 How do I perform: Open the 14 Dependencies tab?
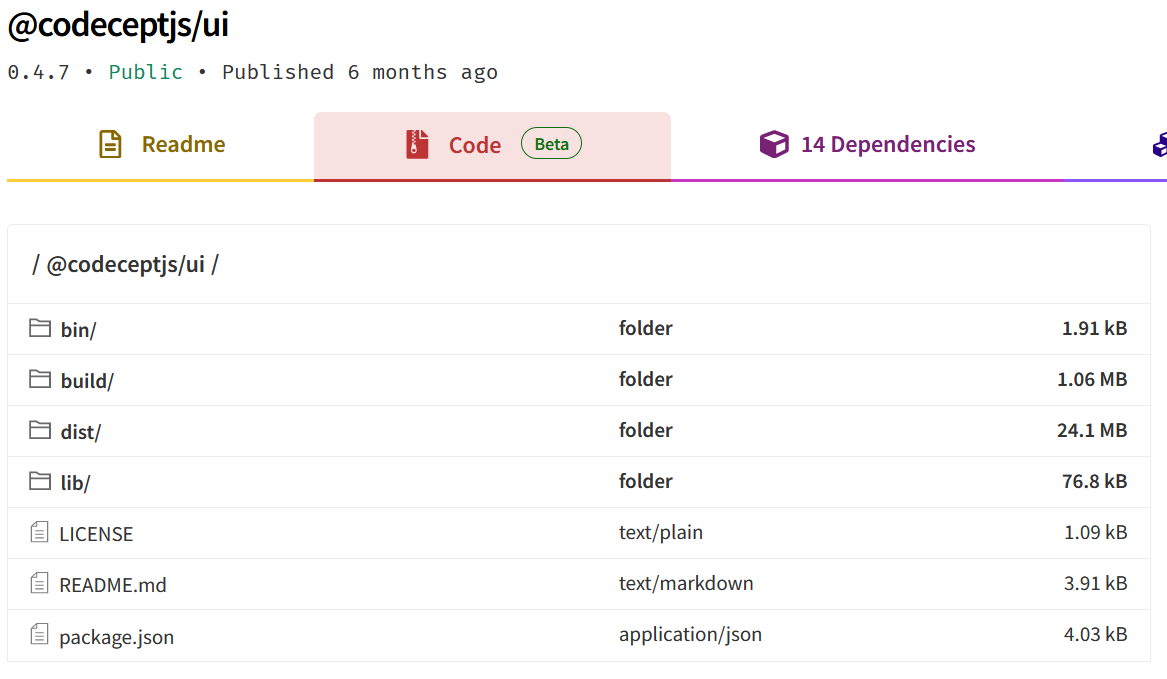tap(867, 144)
